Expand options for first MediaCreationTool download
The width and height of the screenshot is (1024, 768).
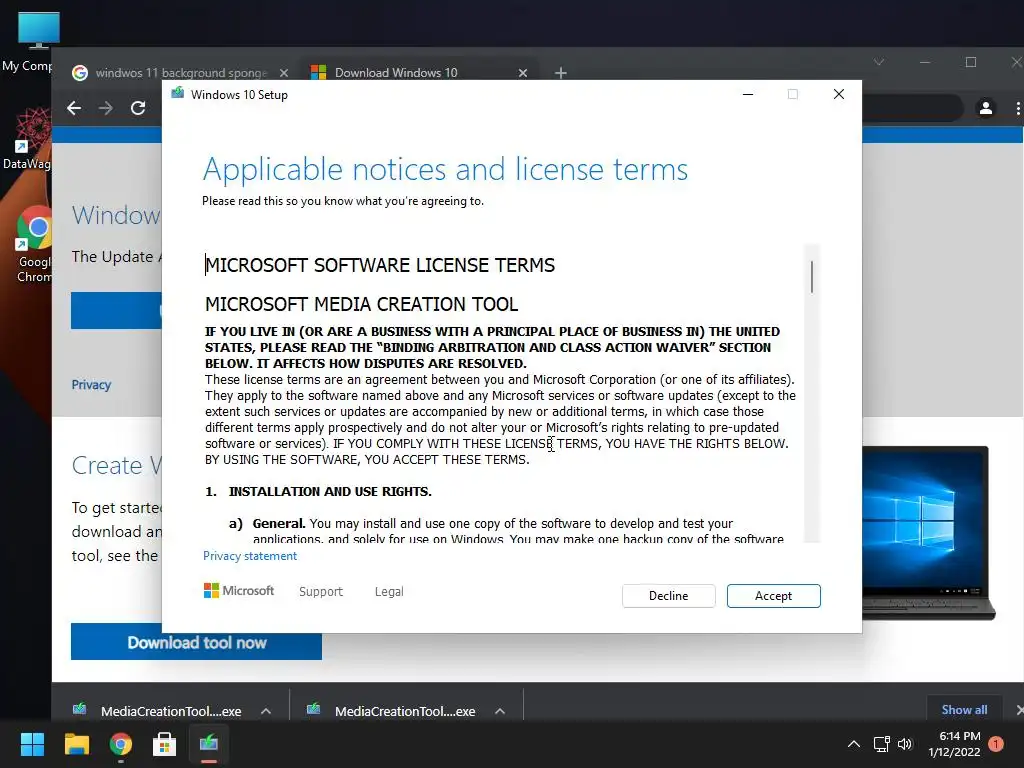(266, 711)
